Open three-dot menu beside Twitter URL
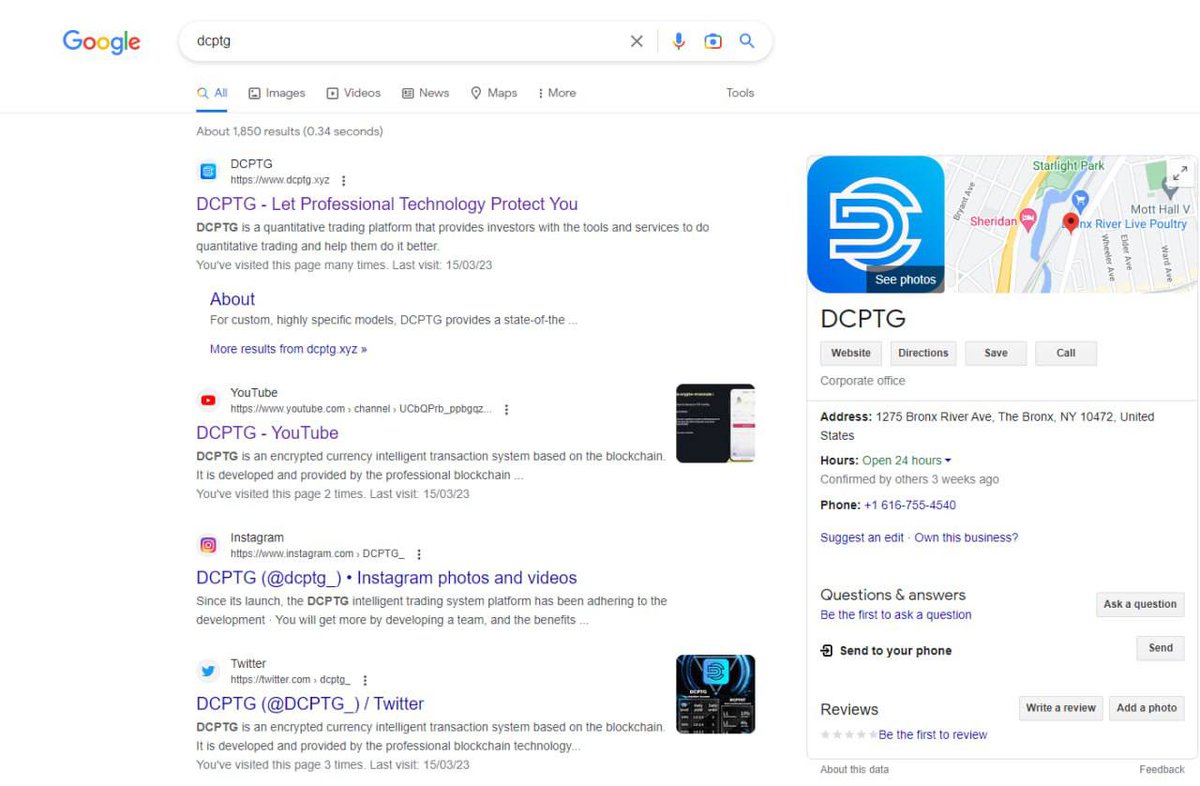Screen dimensions: 1200x786 click(365, 680)
